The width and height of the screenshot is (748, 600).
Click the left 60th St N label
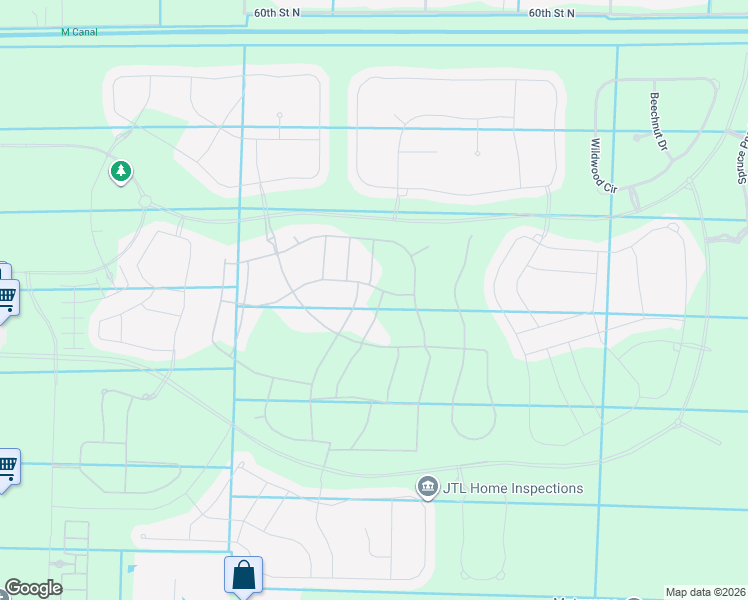coord(277,13)
